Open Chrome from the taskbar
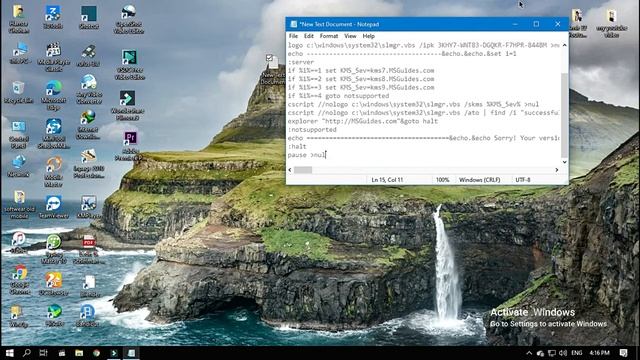 96,353
